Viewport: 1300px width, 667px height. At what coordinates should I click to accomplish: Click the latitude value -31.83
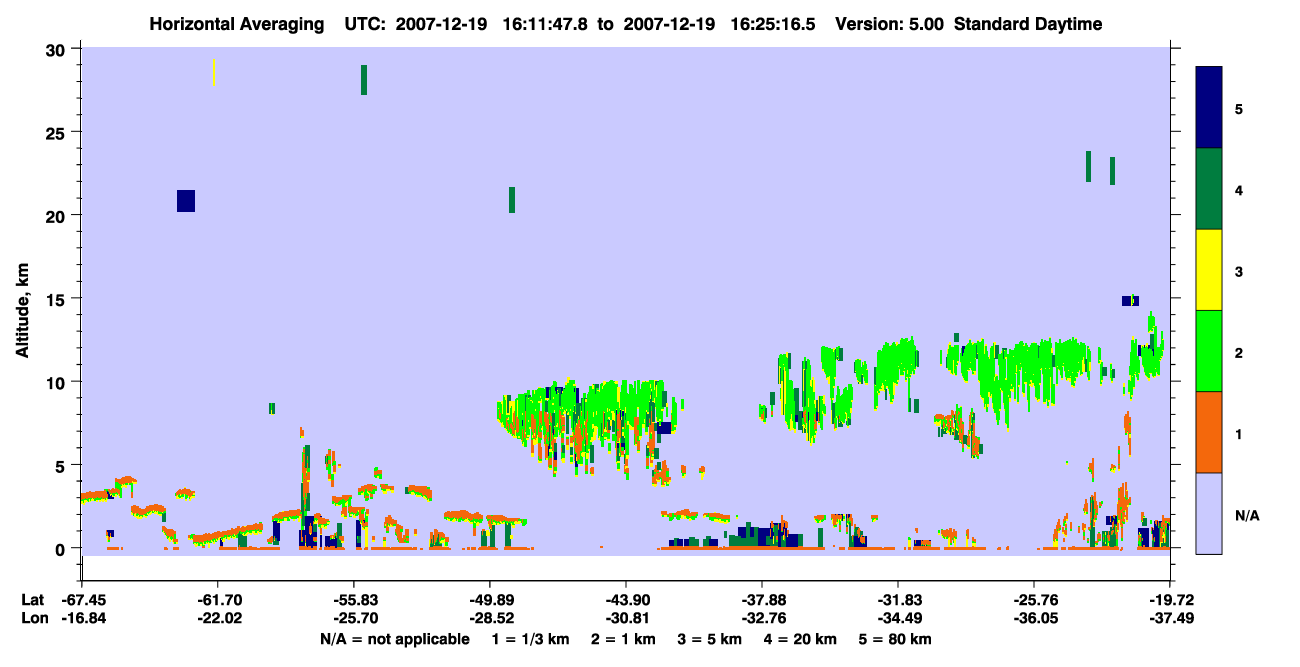(x=898, y=600)
